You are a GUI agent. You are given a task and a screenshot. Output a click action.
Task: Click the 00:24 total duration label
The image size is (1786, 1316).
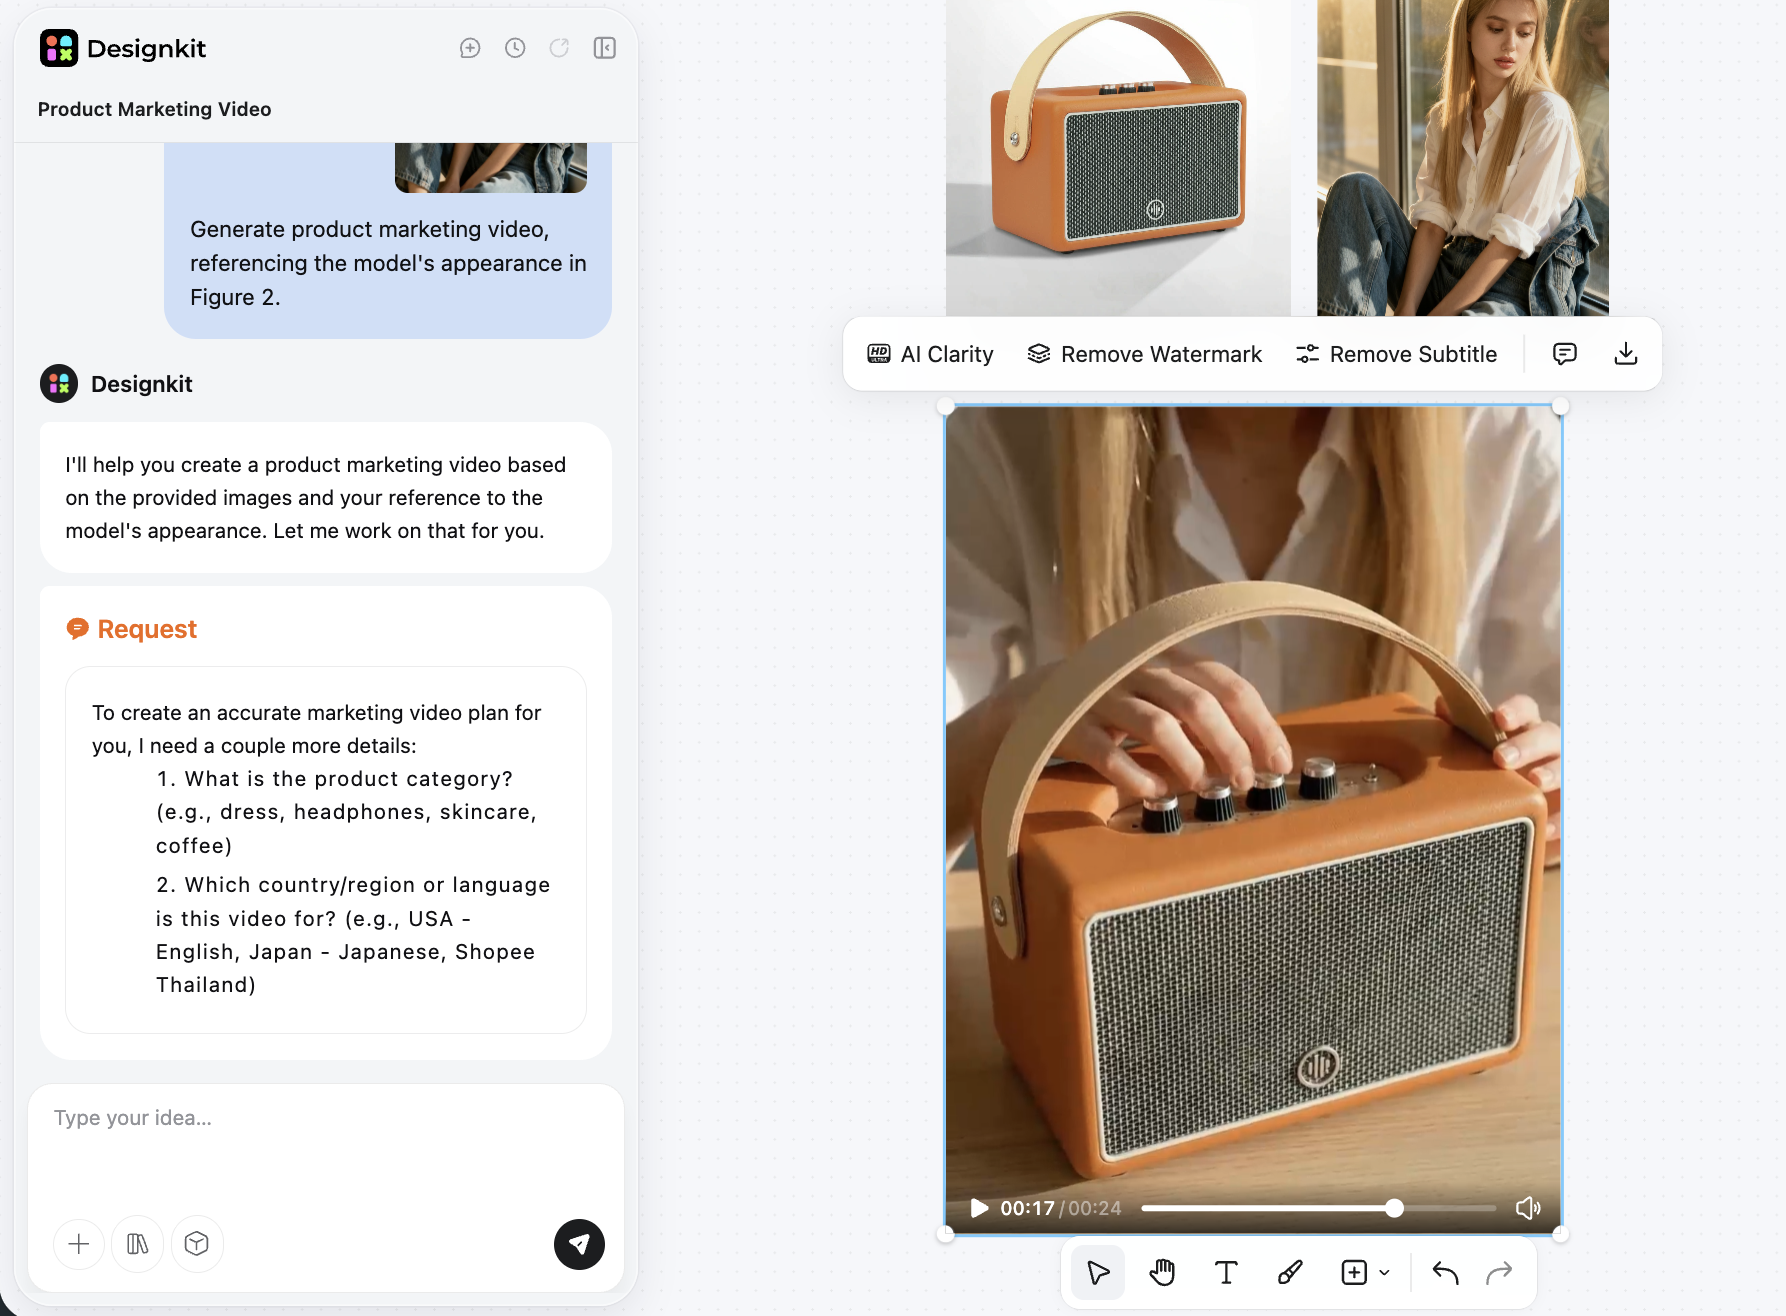coord(1095,1208)
